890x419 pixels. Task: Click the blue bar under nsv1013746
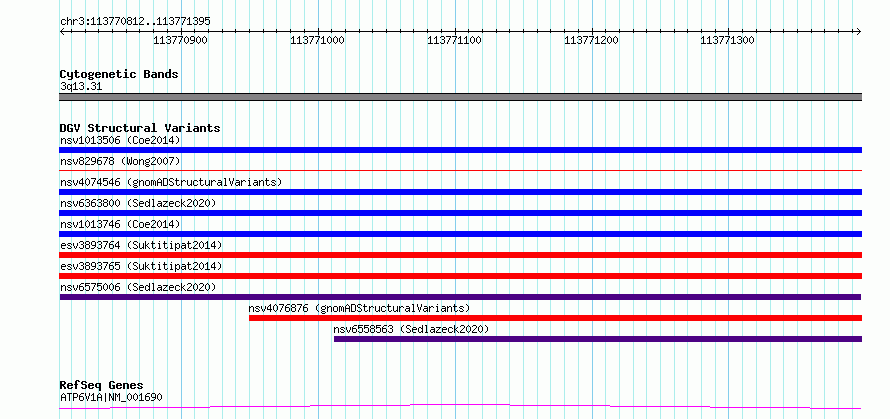point(460,234)
